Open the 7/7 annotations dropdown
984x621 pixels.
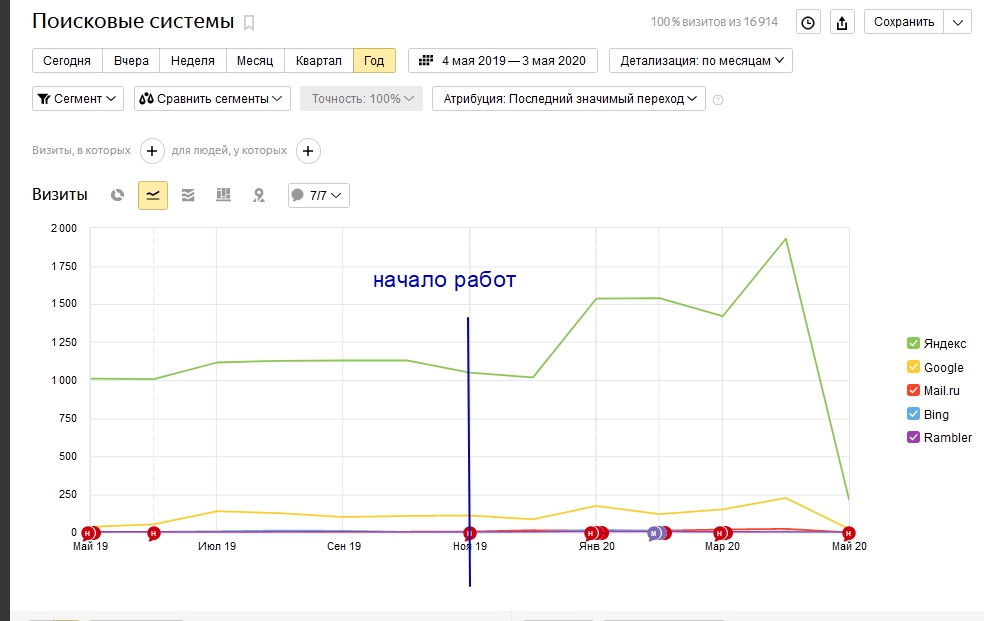(x=319, y=195)
